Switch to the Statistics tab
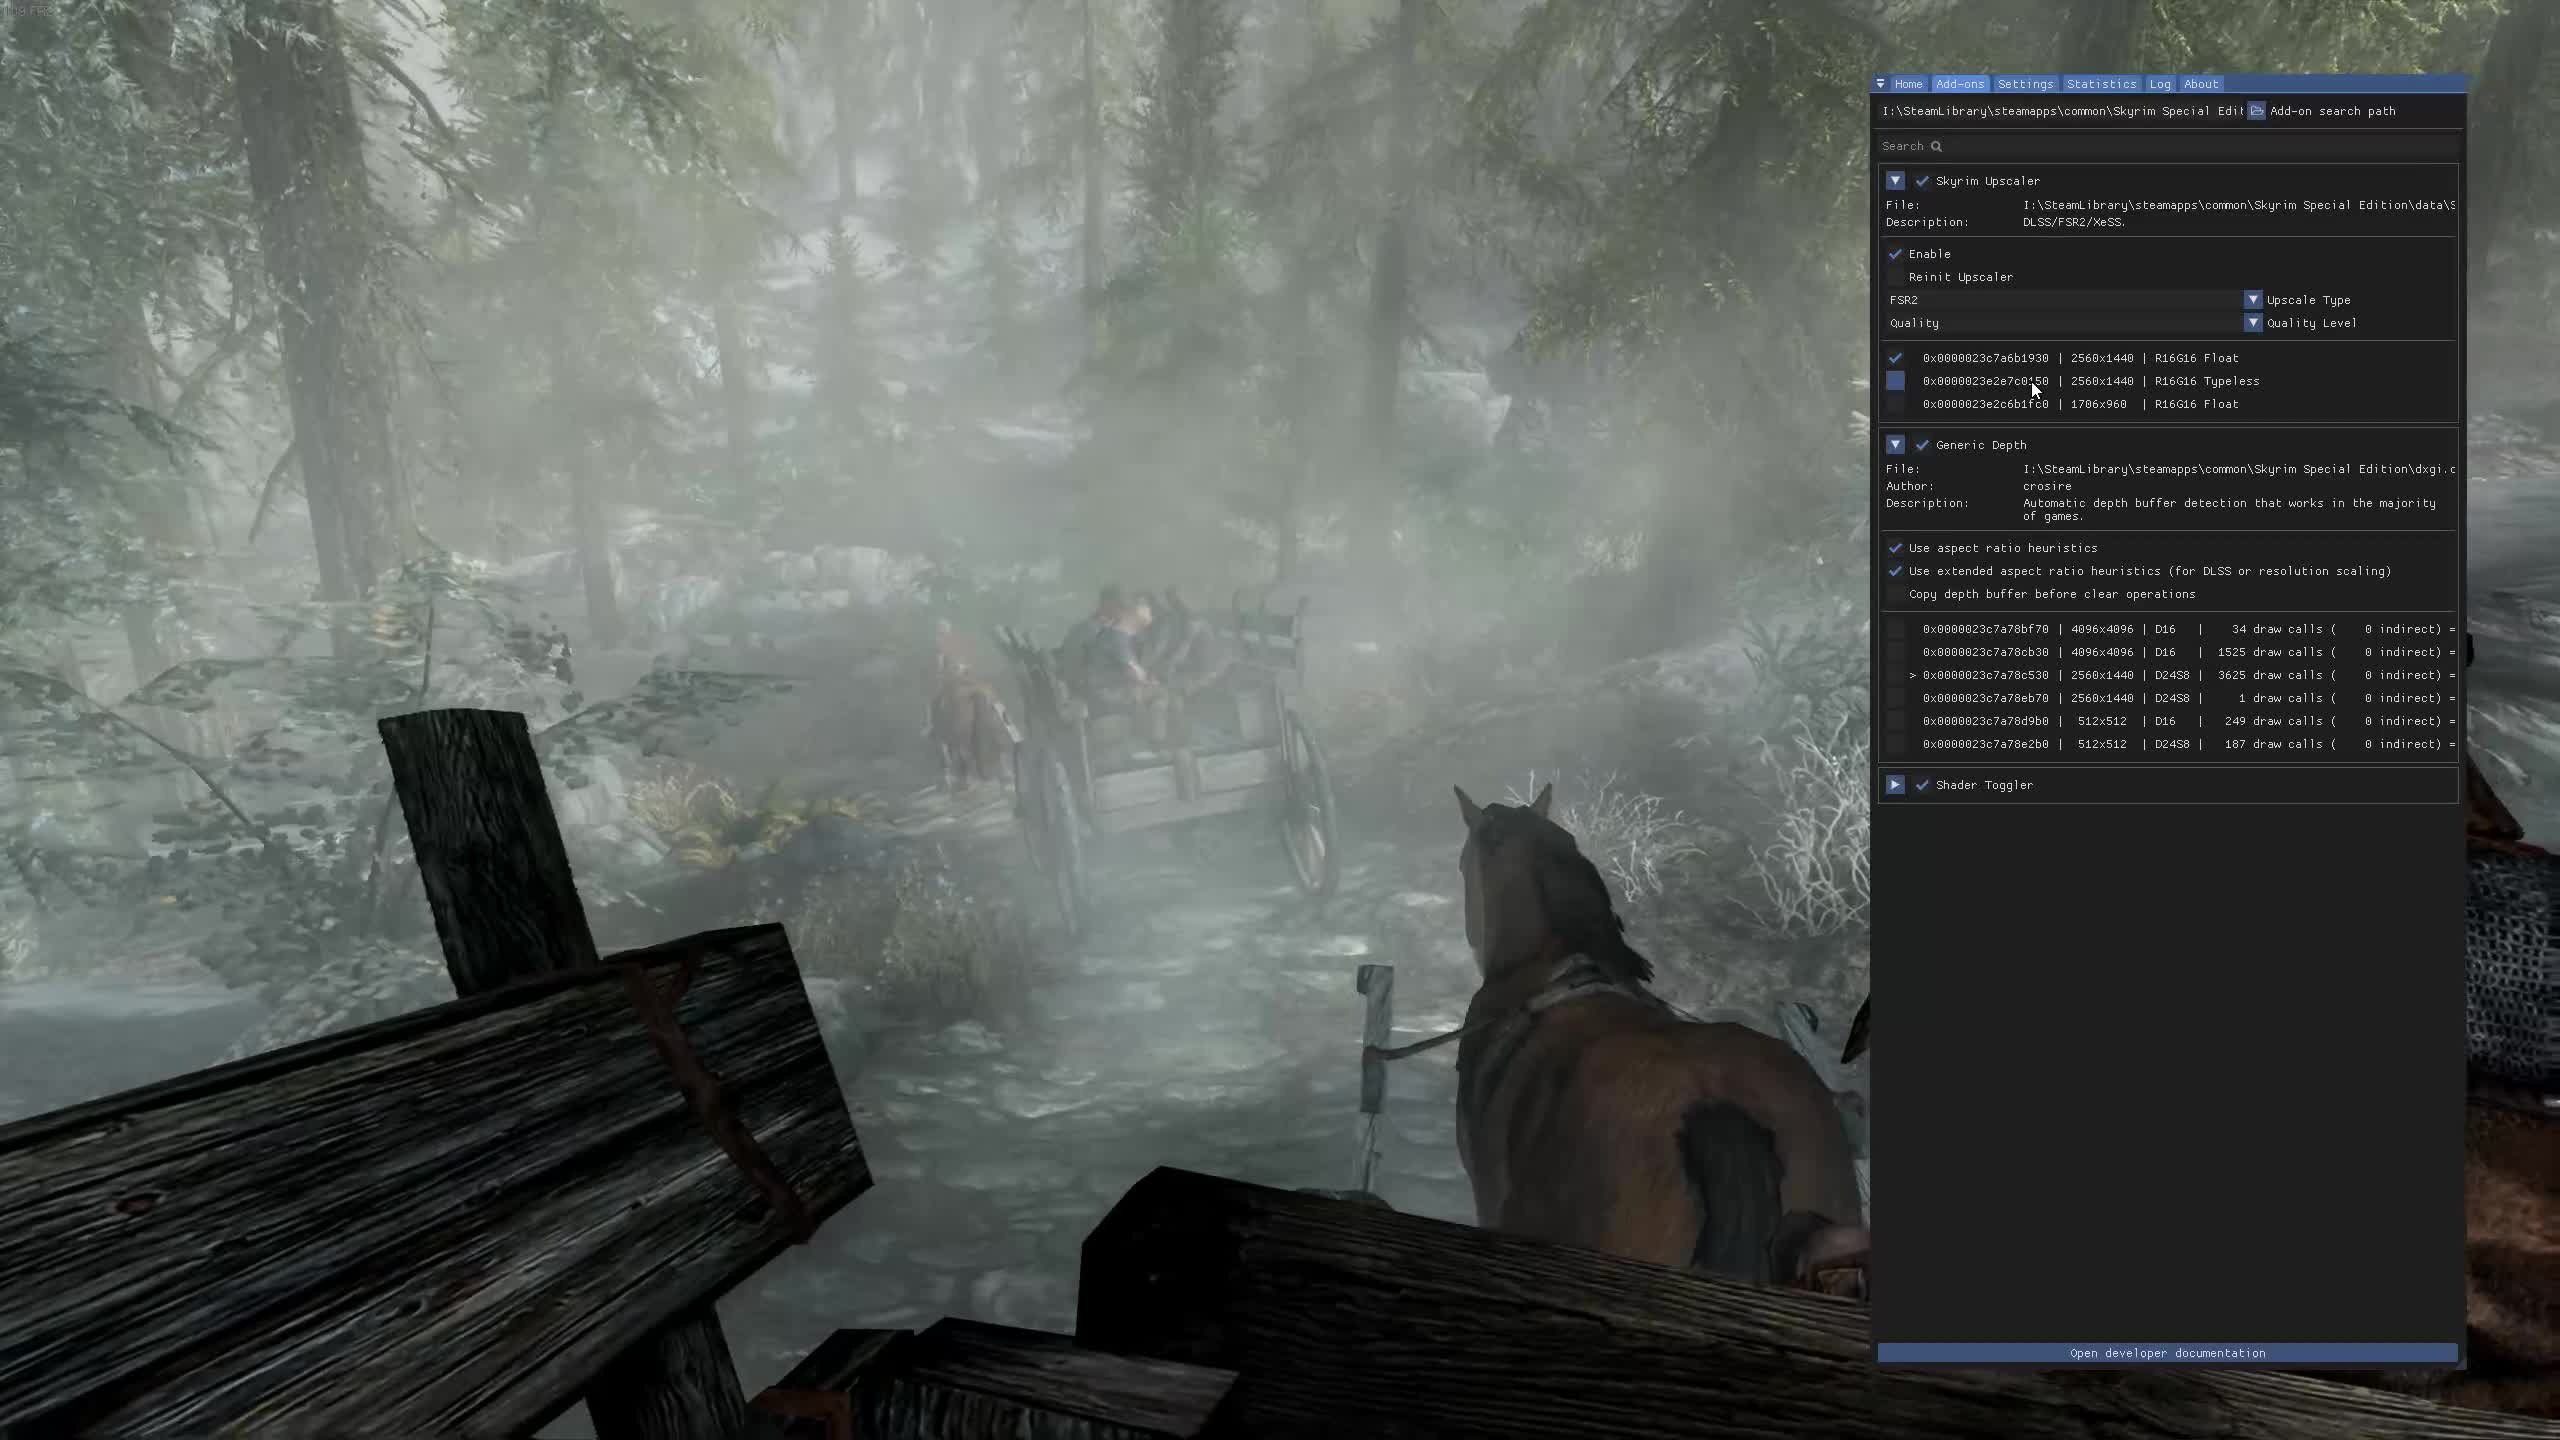Image resolution: width=2560 pixels, height=1440 pixels. point(2100,84)
